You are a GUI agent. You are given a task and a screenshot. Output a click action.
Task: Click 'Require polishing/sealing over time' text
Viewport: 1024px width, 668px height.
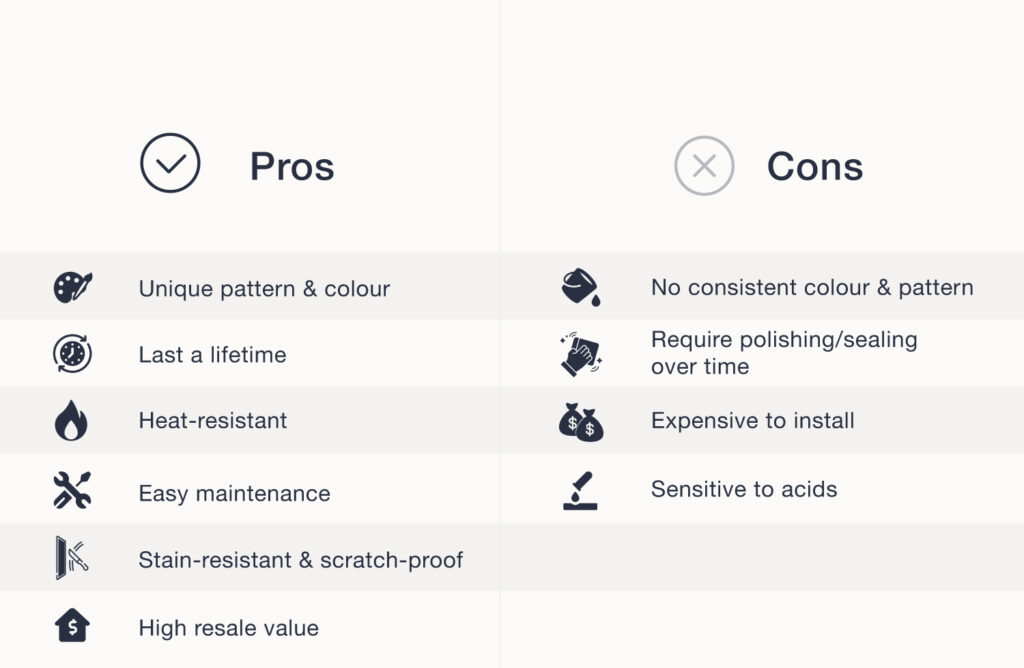click(784, 353)
